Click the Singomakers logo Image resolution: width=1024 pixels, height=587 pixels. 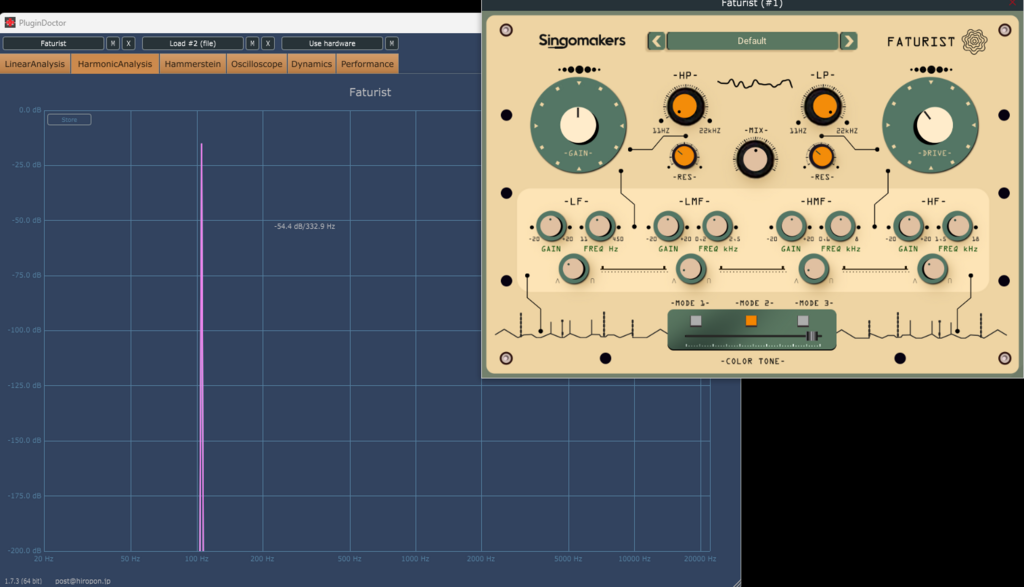(581, 41)
